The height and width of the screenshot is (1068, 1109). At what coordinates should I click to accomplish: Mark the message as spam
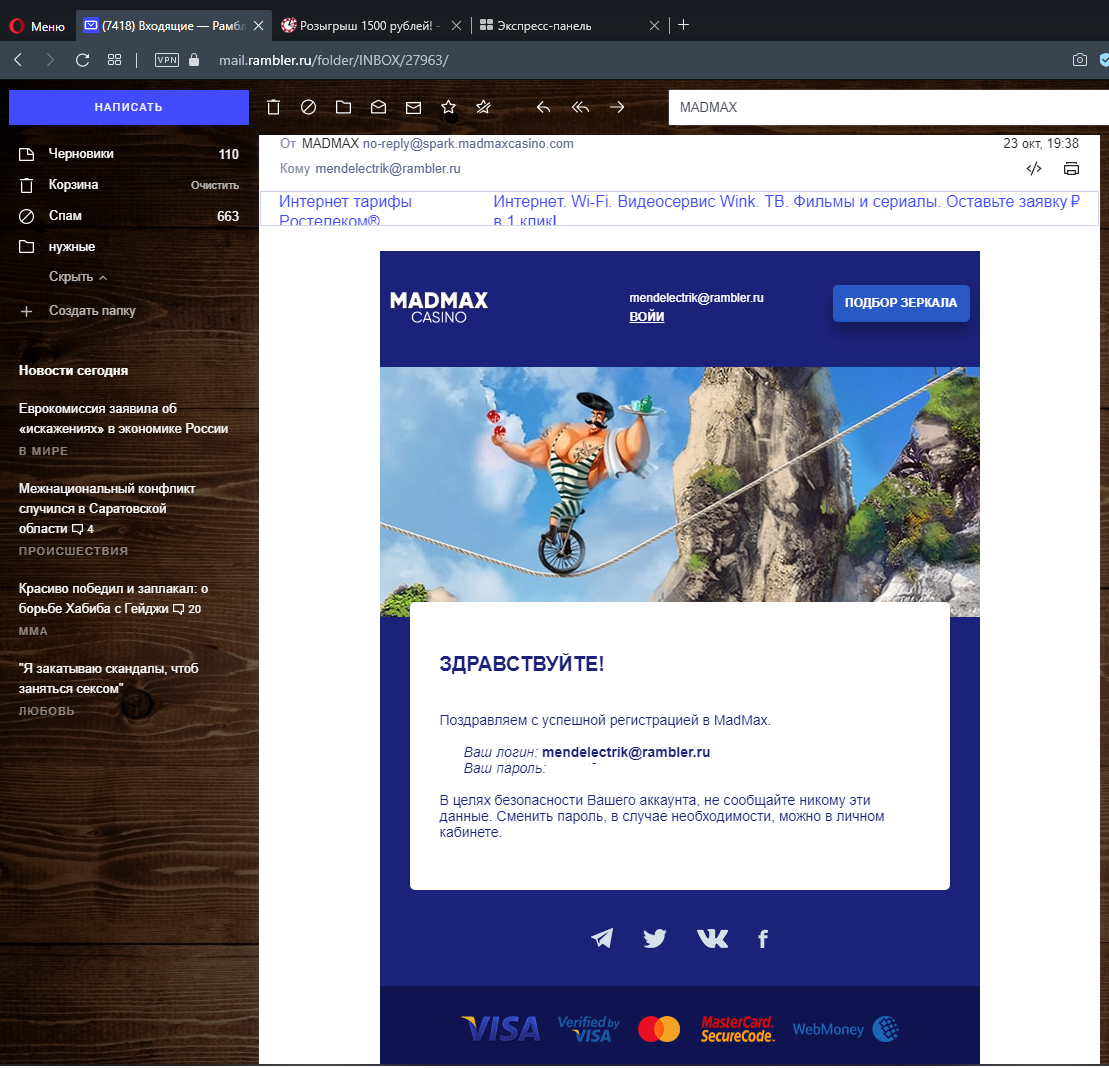308,108
